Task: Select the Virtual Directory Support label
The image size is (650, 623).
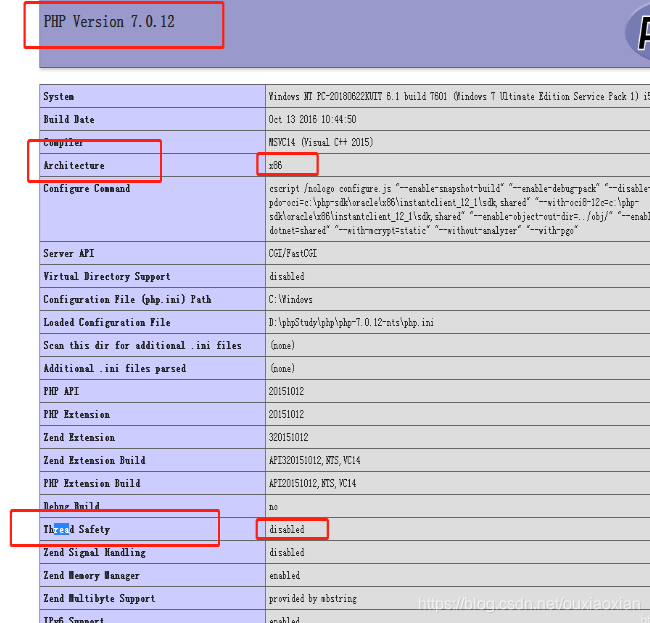Action: (x=107, y=276)
